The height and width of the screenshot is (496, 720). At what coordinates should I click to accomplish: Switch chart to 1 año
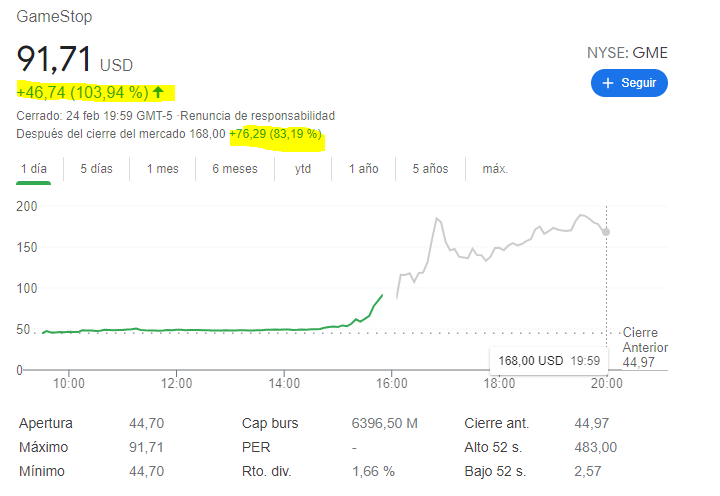click(x=363, y=169)
